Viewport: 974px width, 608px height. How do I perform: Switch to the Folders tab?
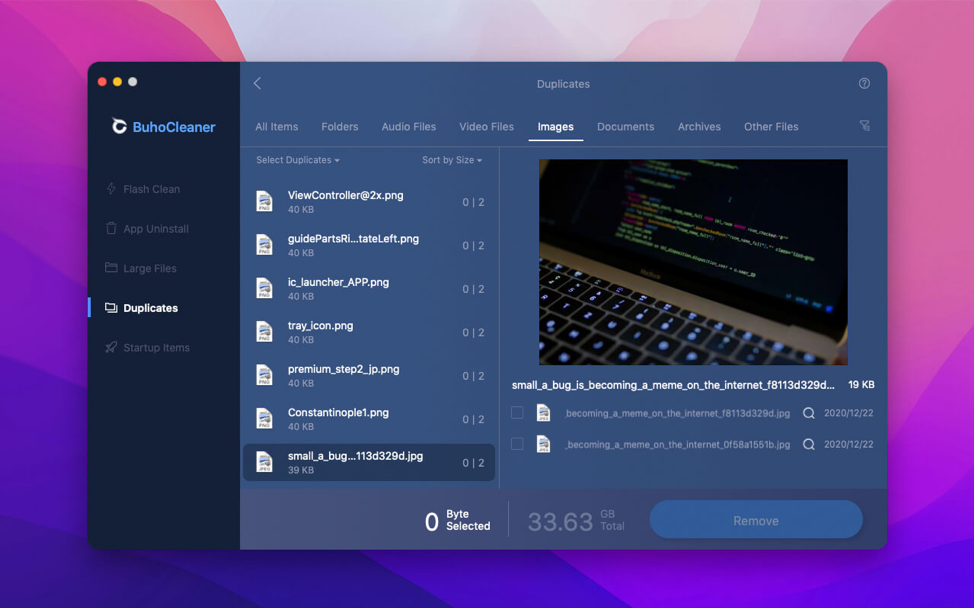[x=340, y=127]
